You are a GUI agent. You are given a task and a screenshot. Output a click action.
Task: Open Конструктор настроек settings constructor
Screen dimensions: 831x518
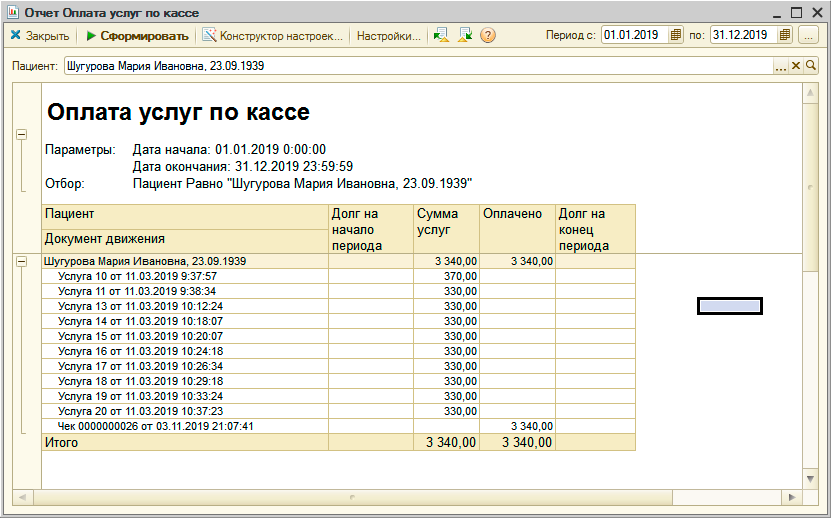pyautogui.click(x=272, y=36)
